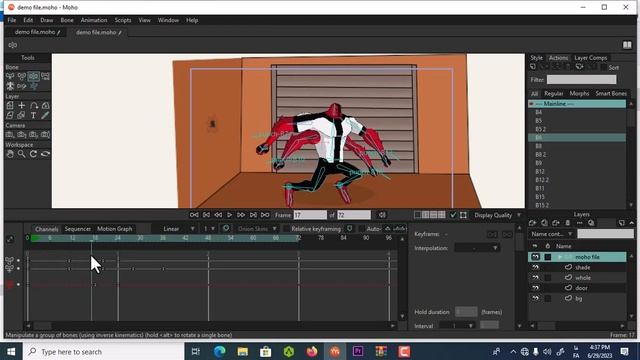Click the New Layer icon in Layers panel
The image size is (640, 360).
click(x=532, y=223)
